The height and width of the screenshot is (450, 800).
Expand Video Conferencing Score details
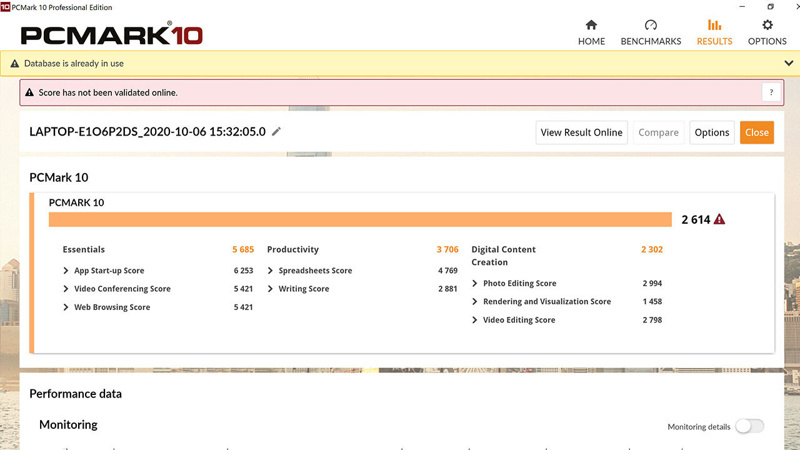tap(66, 289)
